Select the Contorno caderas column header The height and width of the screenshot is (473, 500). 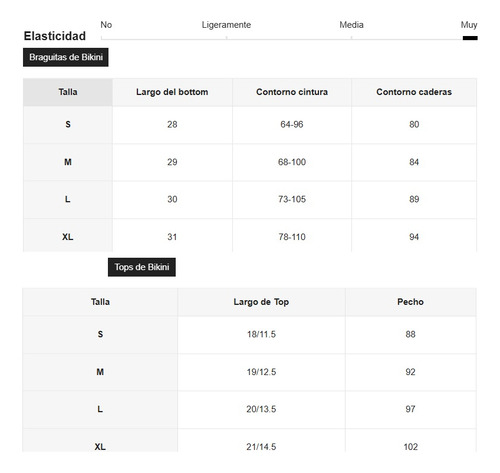(x=414, y=92)
